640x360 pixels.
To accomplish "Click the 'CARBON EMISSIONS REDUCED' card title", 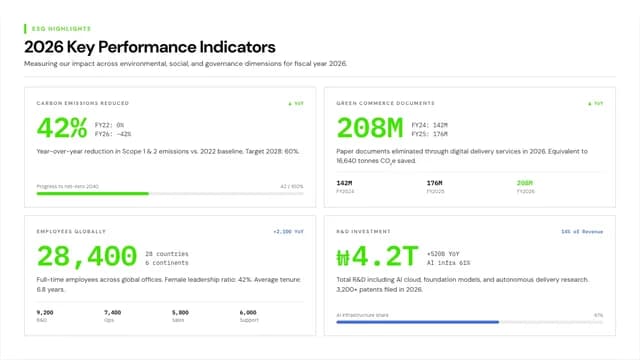I will pyautogui.click(x=82, y=103).
